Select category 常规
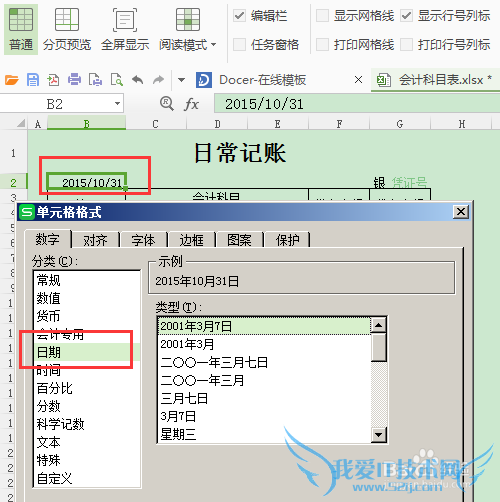 pyautogui.click(x=87, y=280)
